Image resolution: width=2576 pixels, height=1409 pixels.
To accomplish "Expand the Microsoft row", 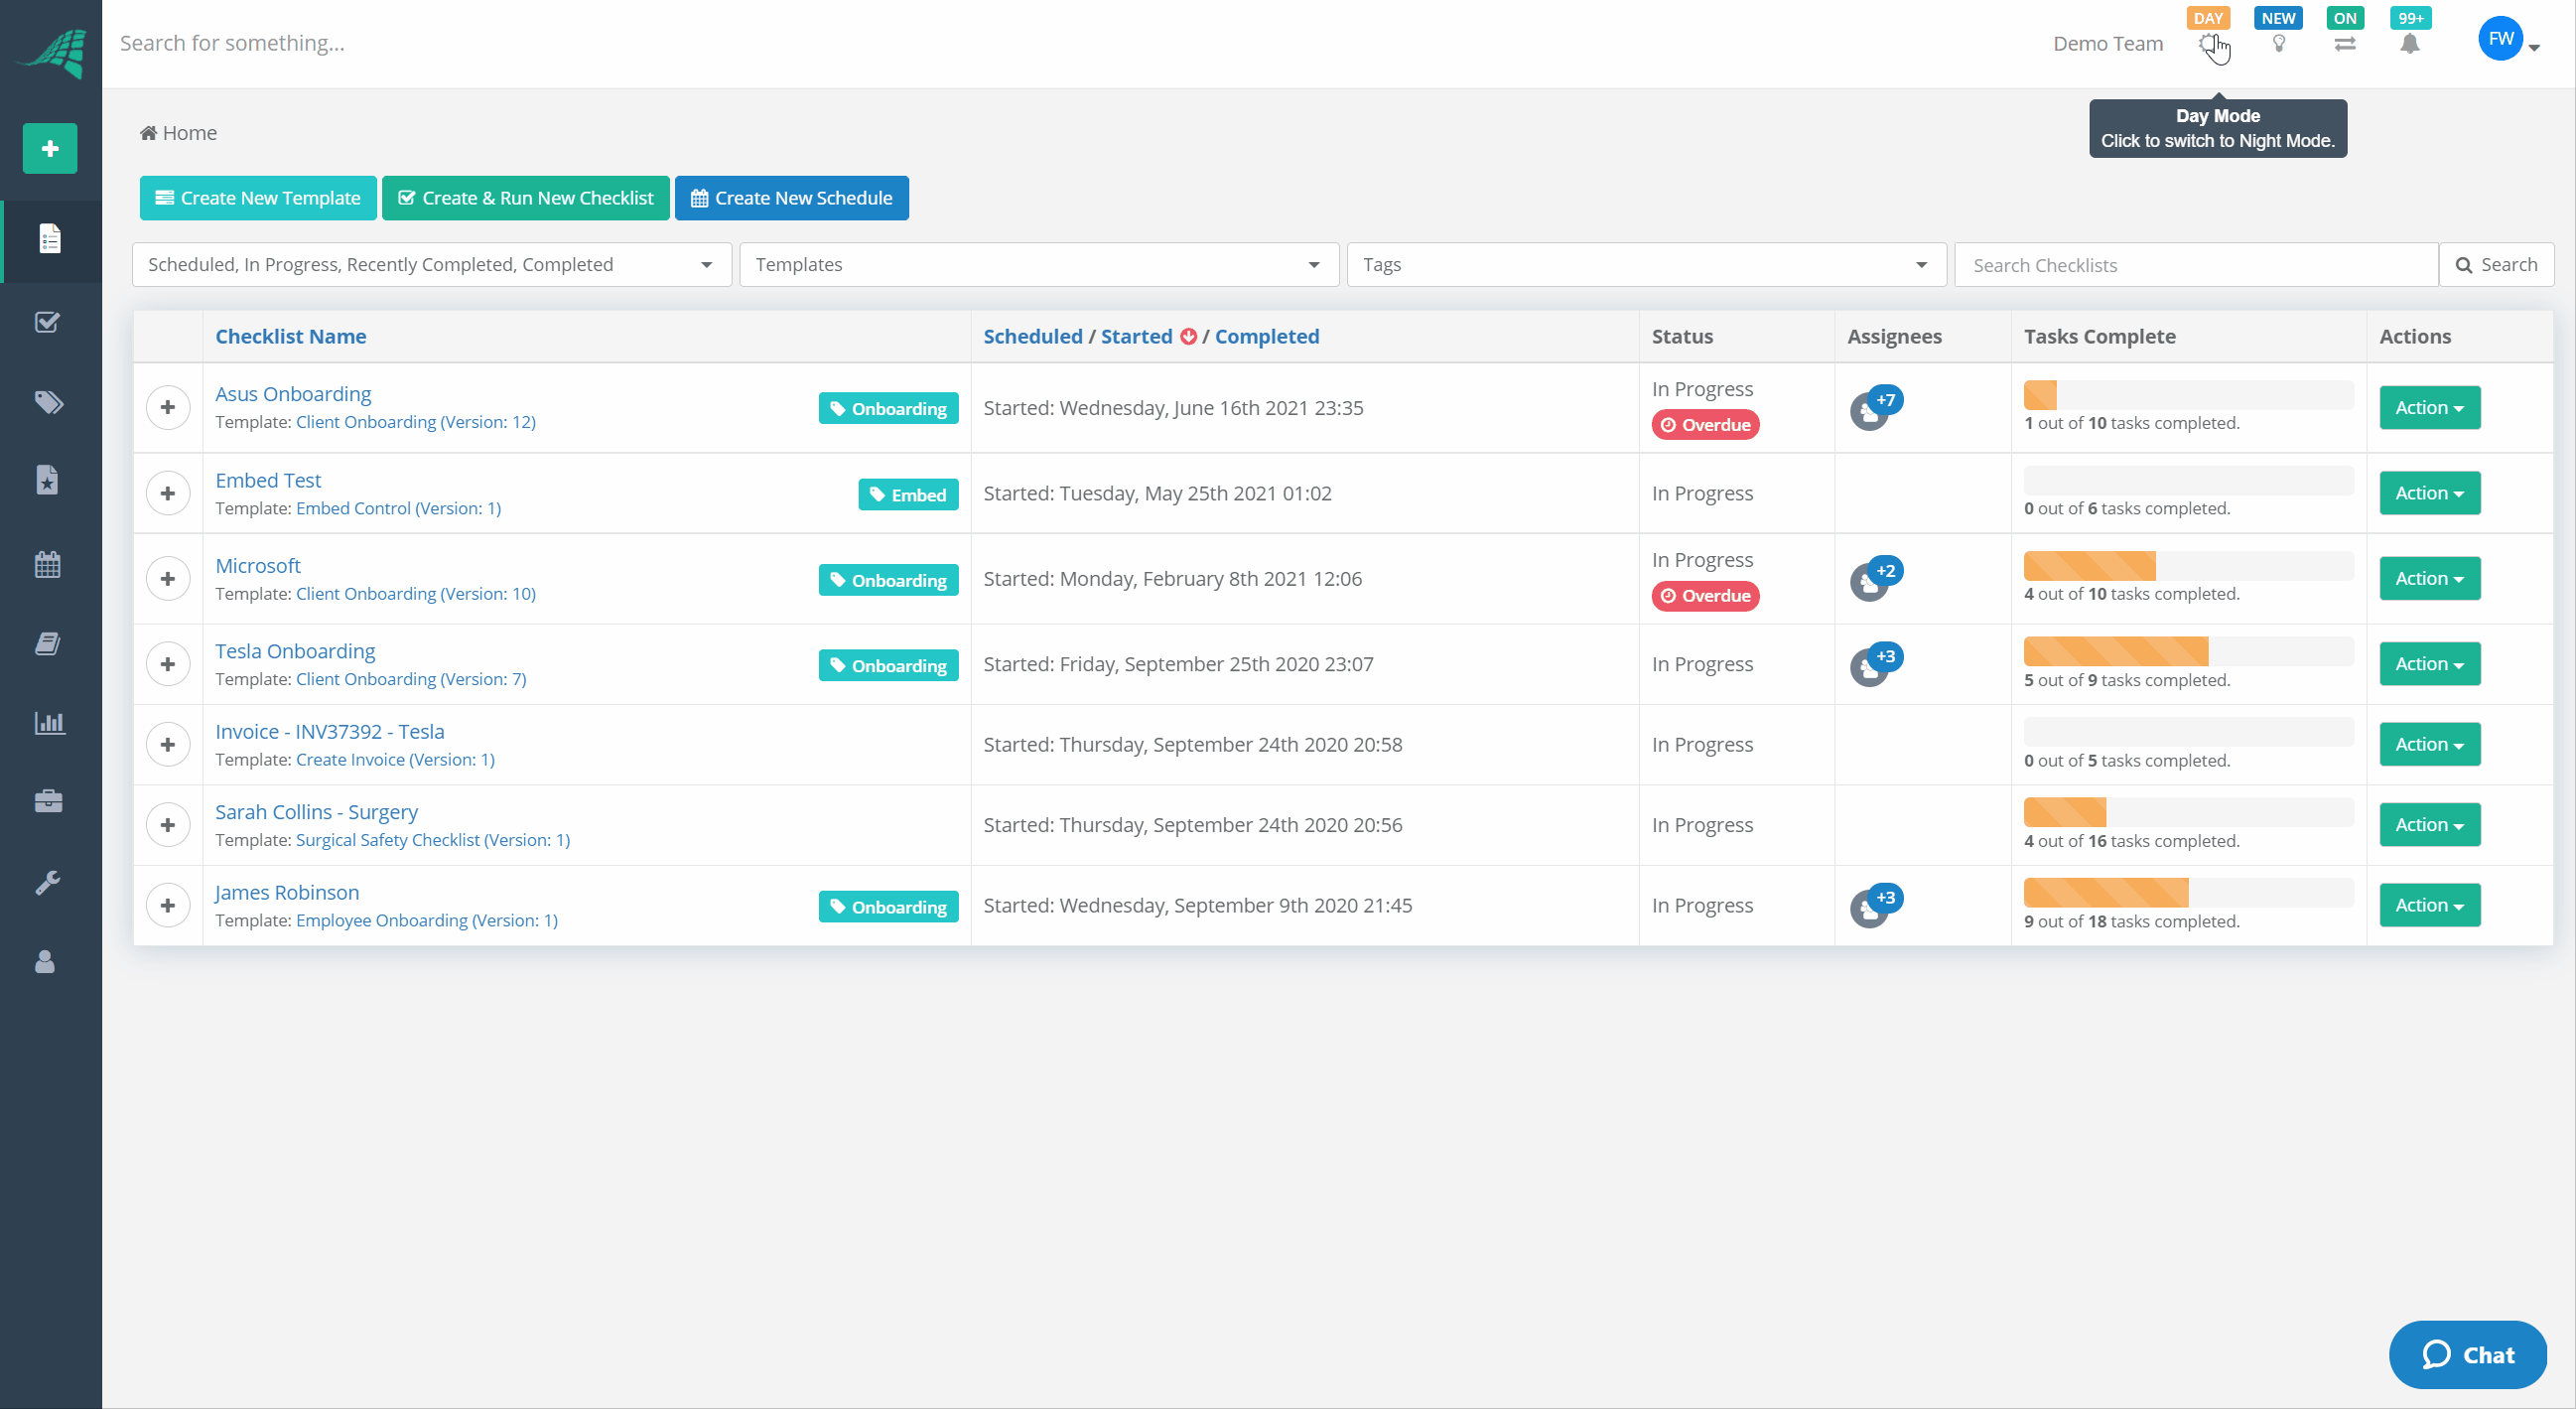I will point(168,579).
